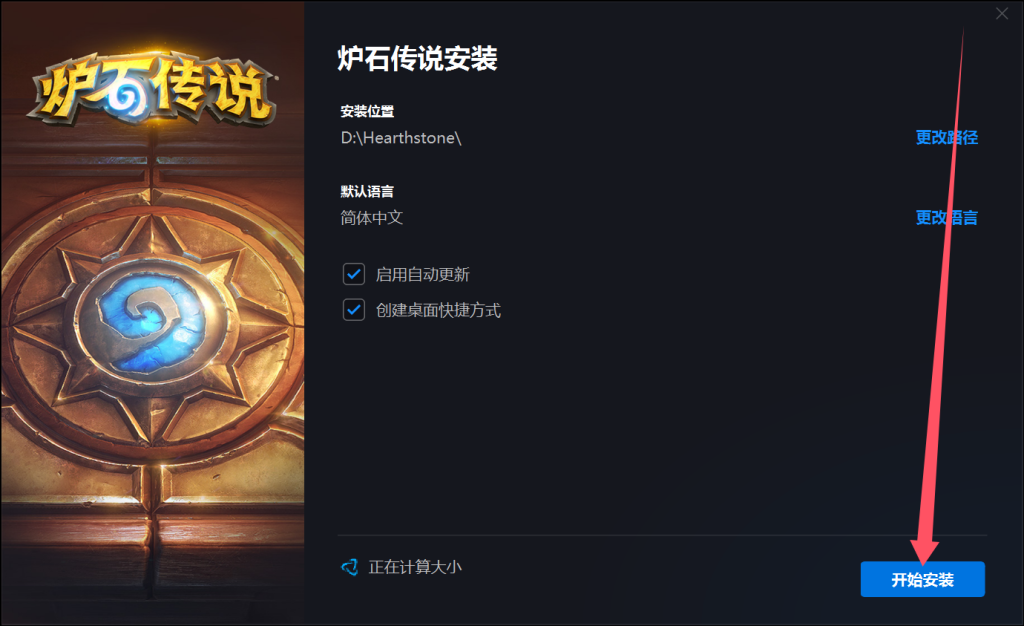
Task: Close the installer window with X
Action: [1002, 14]
